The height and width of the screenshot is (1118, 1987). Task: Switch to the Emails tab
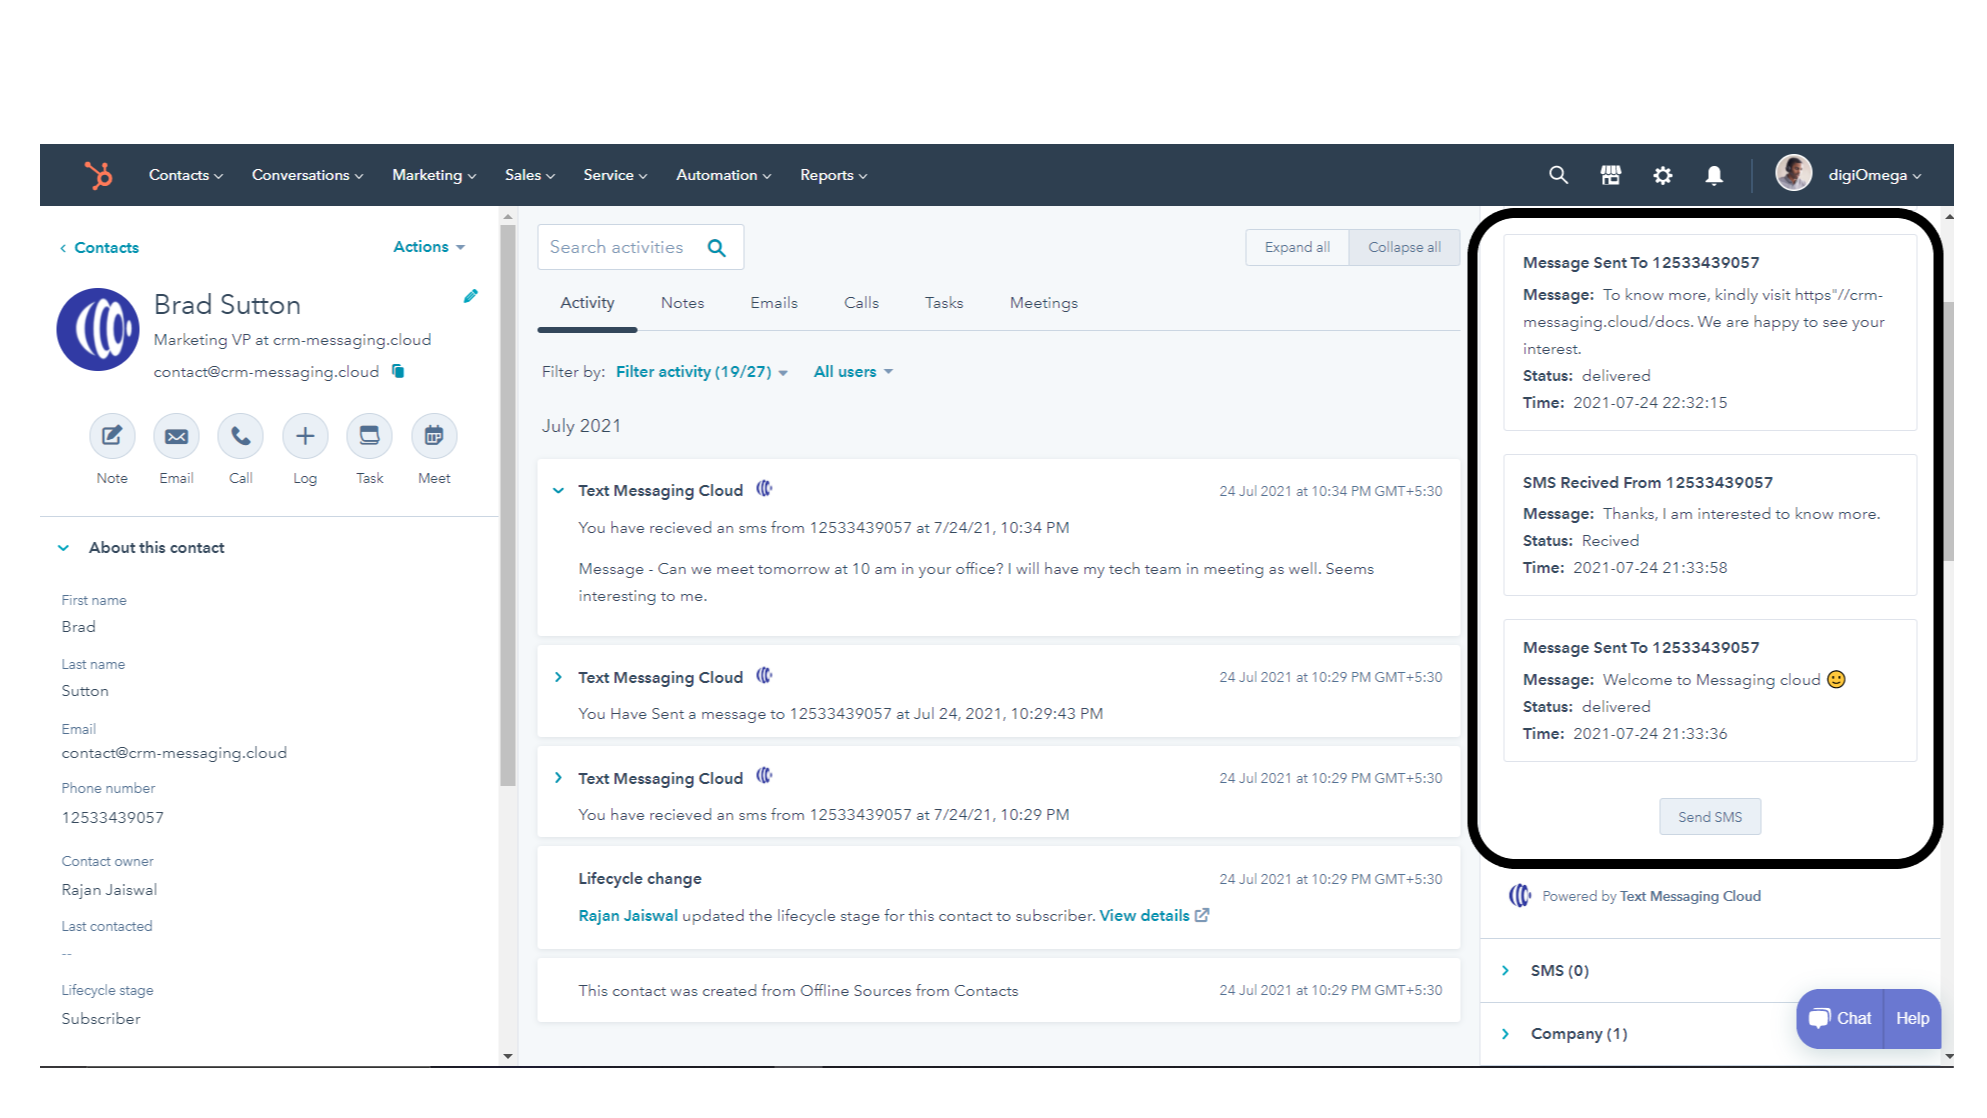click(774, 303)
